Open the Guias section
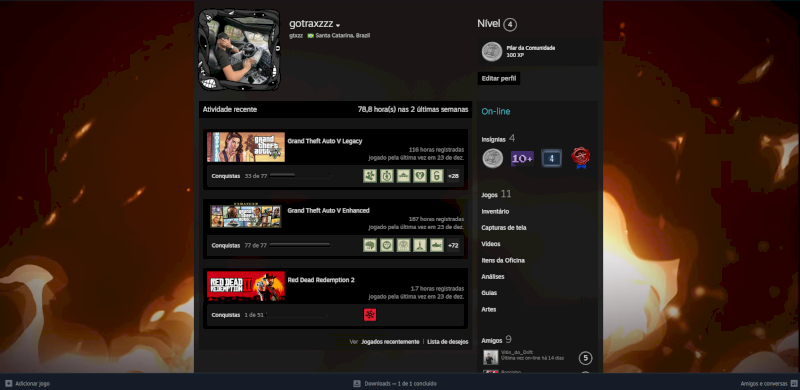Viewport: 800px width, 390px height. (x=489, y=293)
